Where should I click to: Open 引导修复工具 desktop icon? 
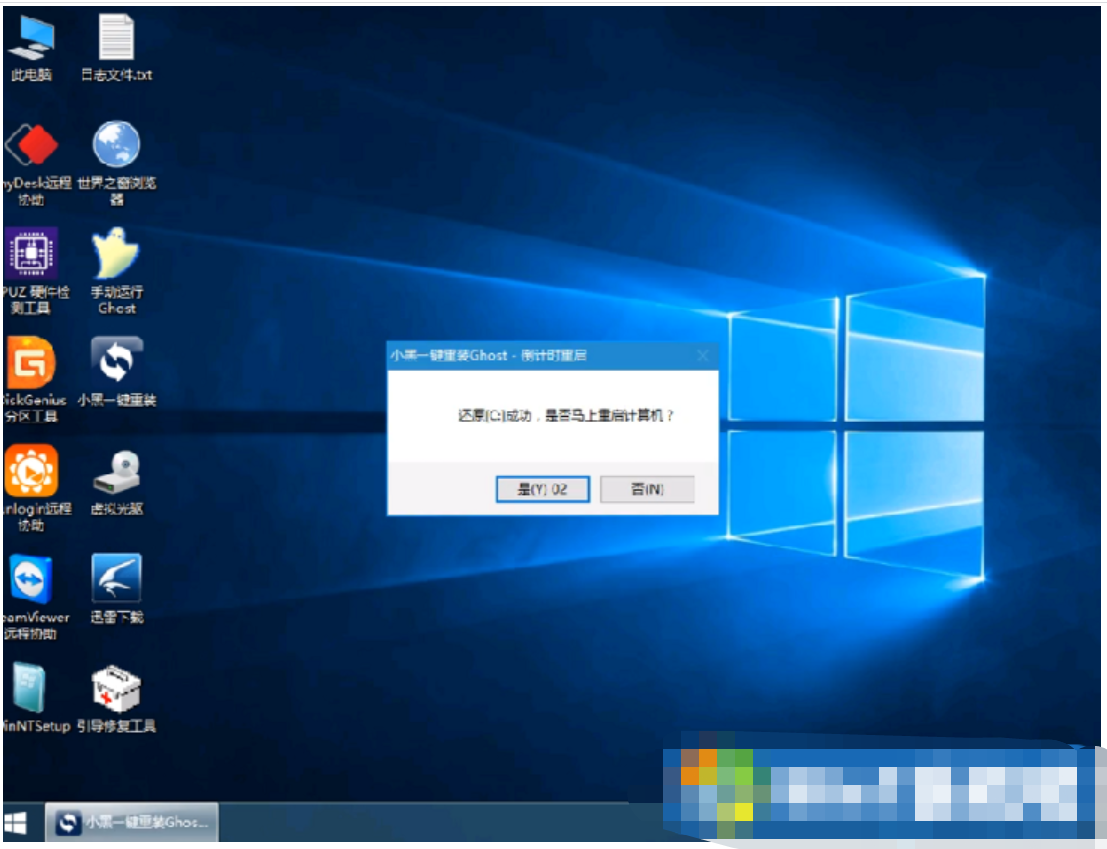(116, 699)
